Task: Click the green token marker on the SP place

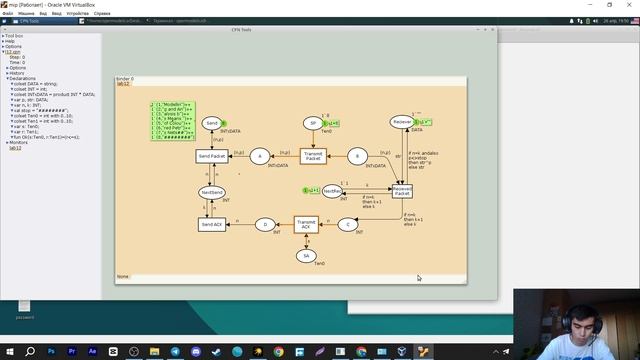Action: (x=325, y=123)
